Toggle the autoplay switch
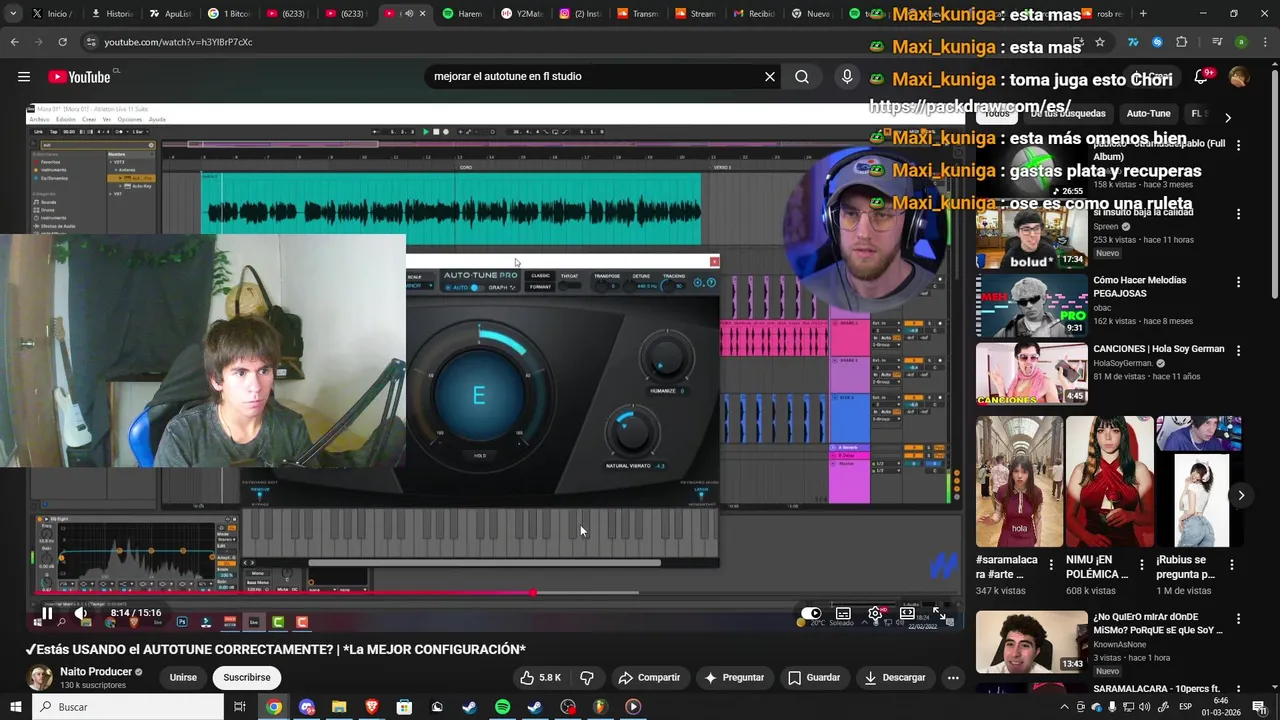Viewport: 1280px width, 720px height. tap(811, 613)
